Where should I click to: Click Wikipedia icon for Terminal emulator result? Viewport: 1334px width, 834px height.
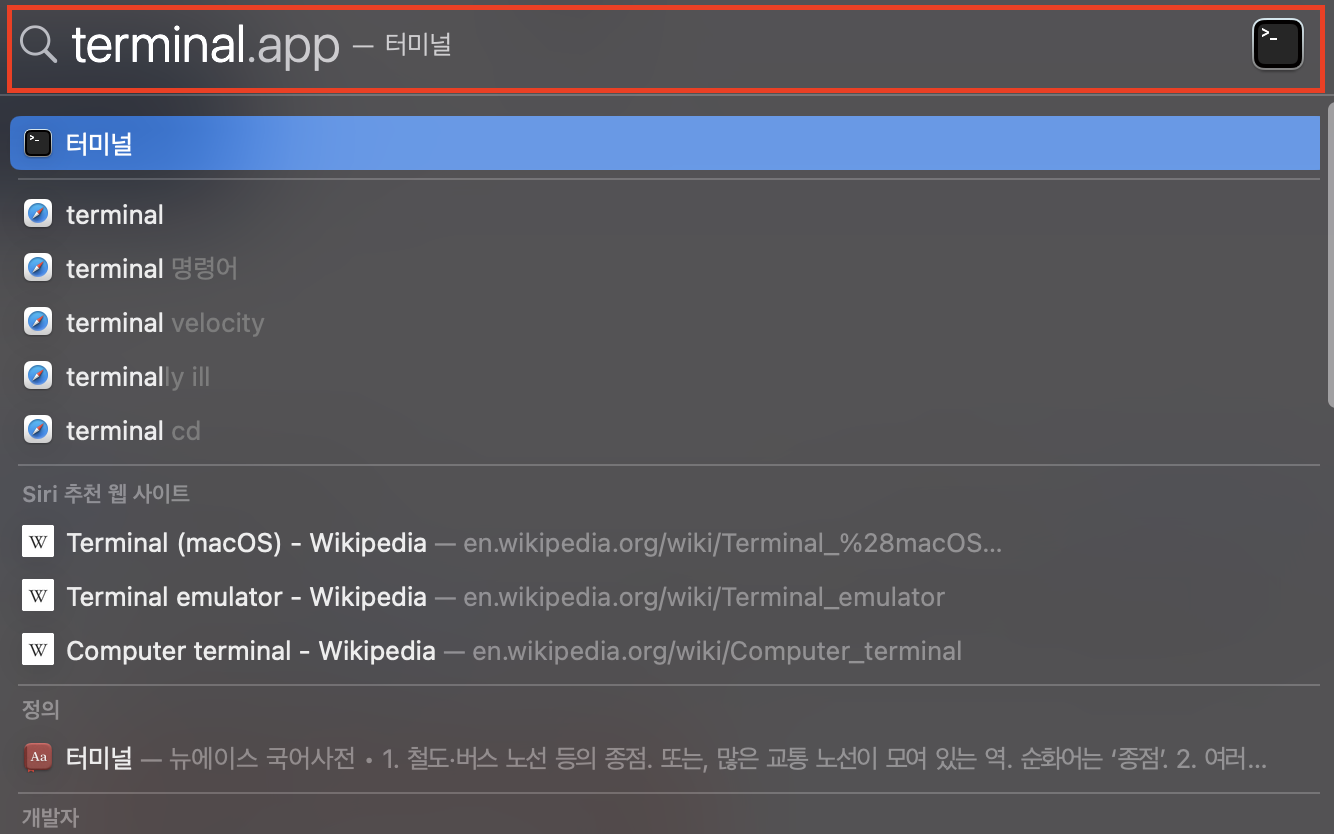coord(38,597)
